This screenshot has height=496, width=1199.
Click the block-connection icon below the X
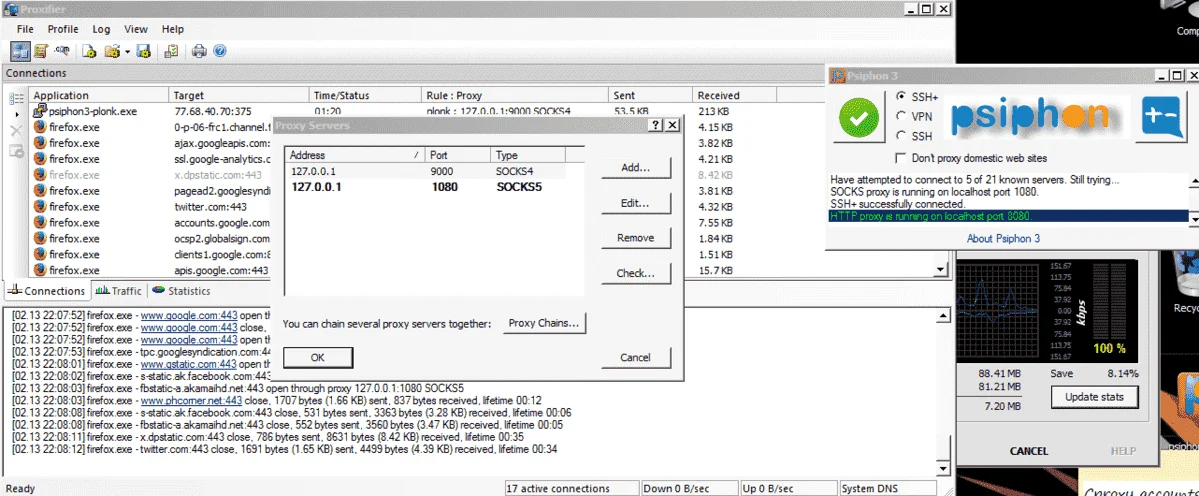point(16,151)
